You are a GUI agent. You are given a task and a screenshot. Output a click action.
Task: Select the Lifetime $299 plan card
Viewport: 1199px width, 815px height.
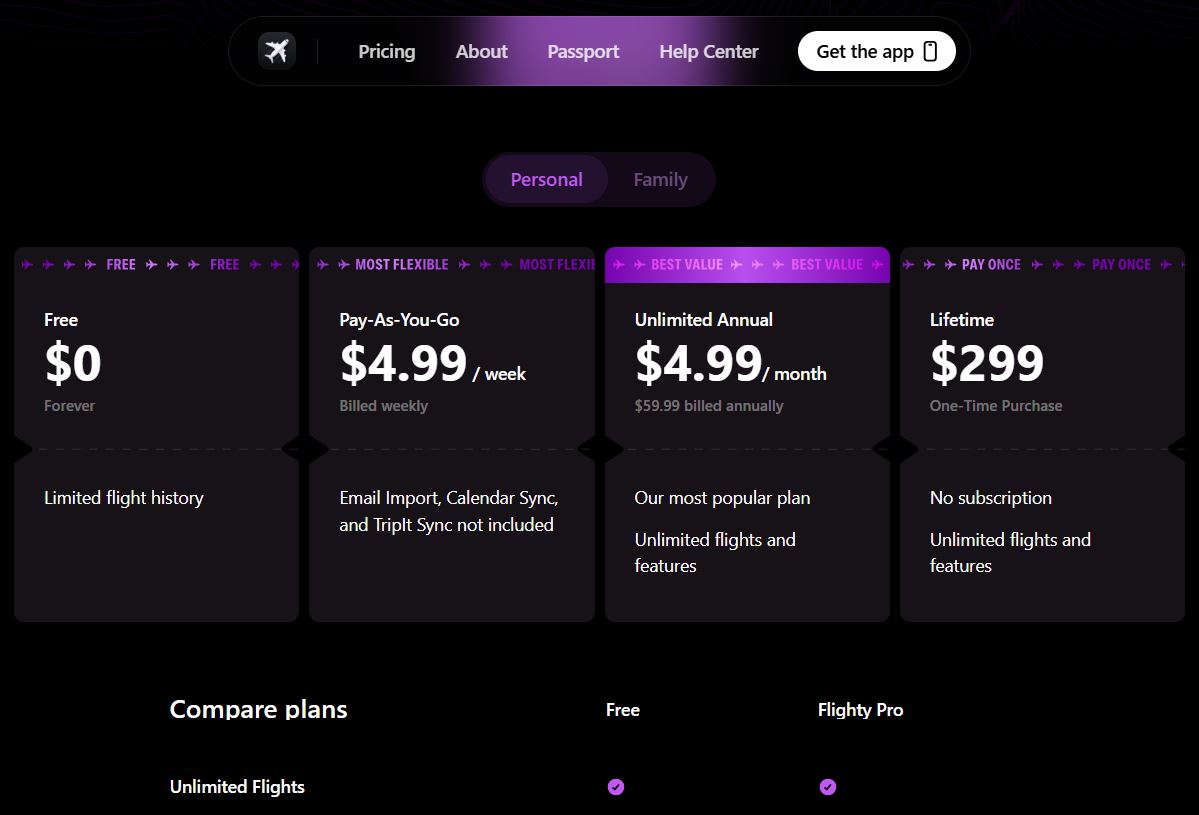(x=1042, y=434)
